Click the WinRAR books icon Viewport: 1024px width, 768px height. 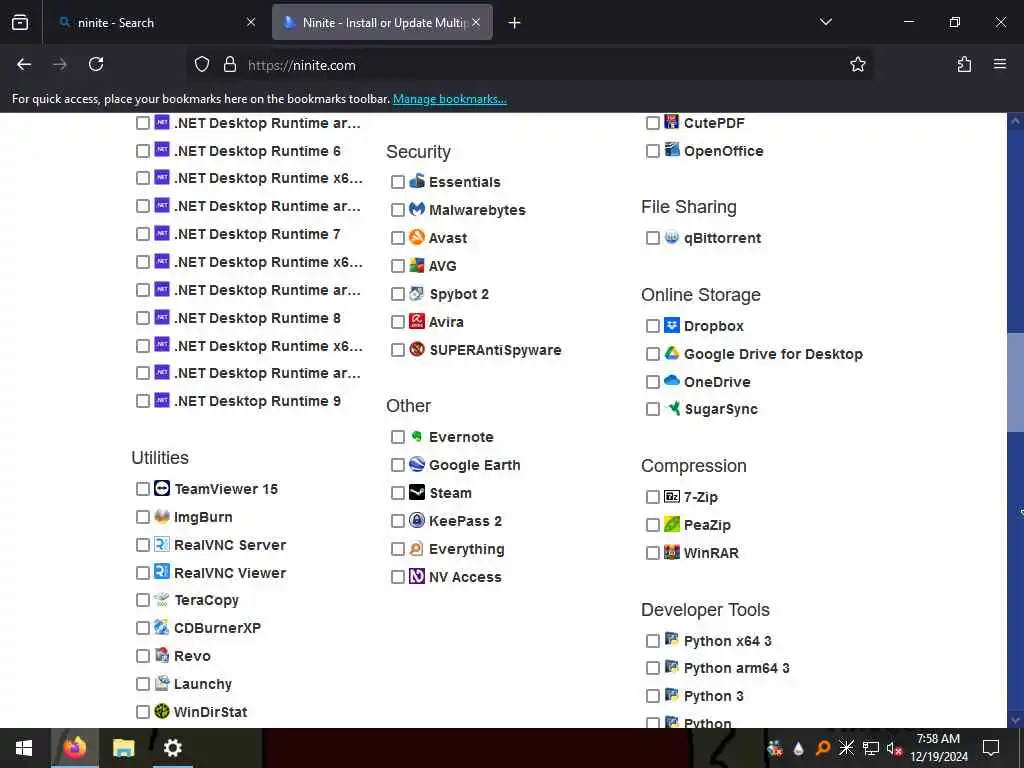(x=671, y=552)
